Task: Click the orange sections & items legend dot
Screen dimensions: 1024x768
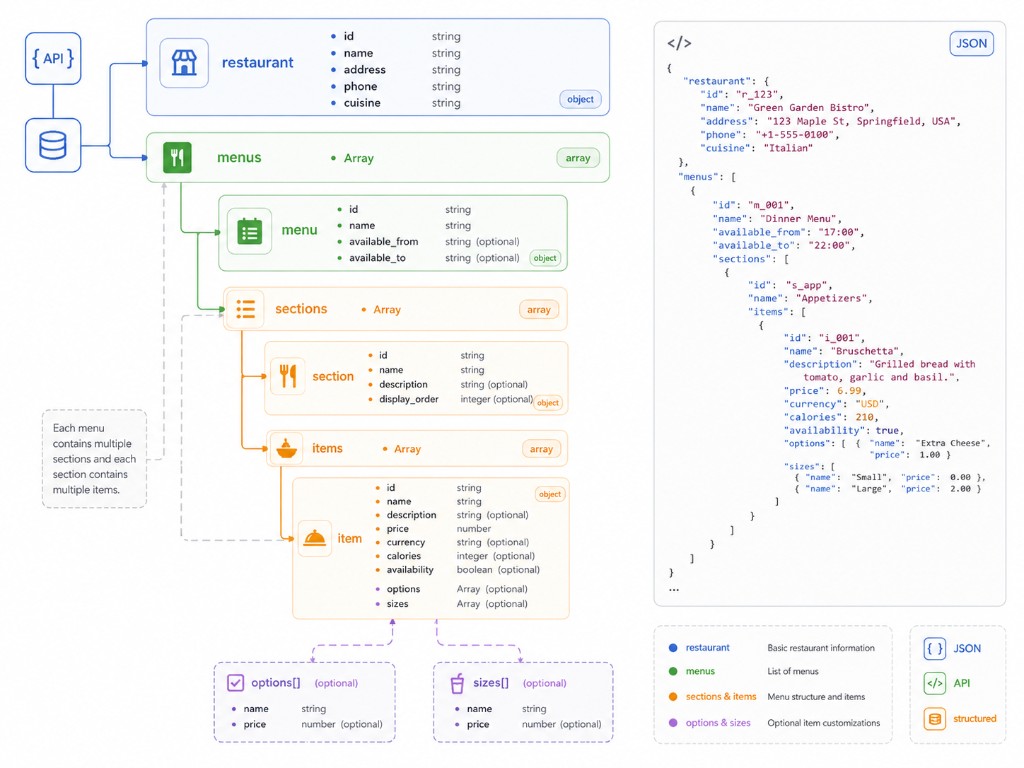Action: coord(673,697)
